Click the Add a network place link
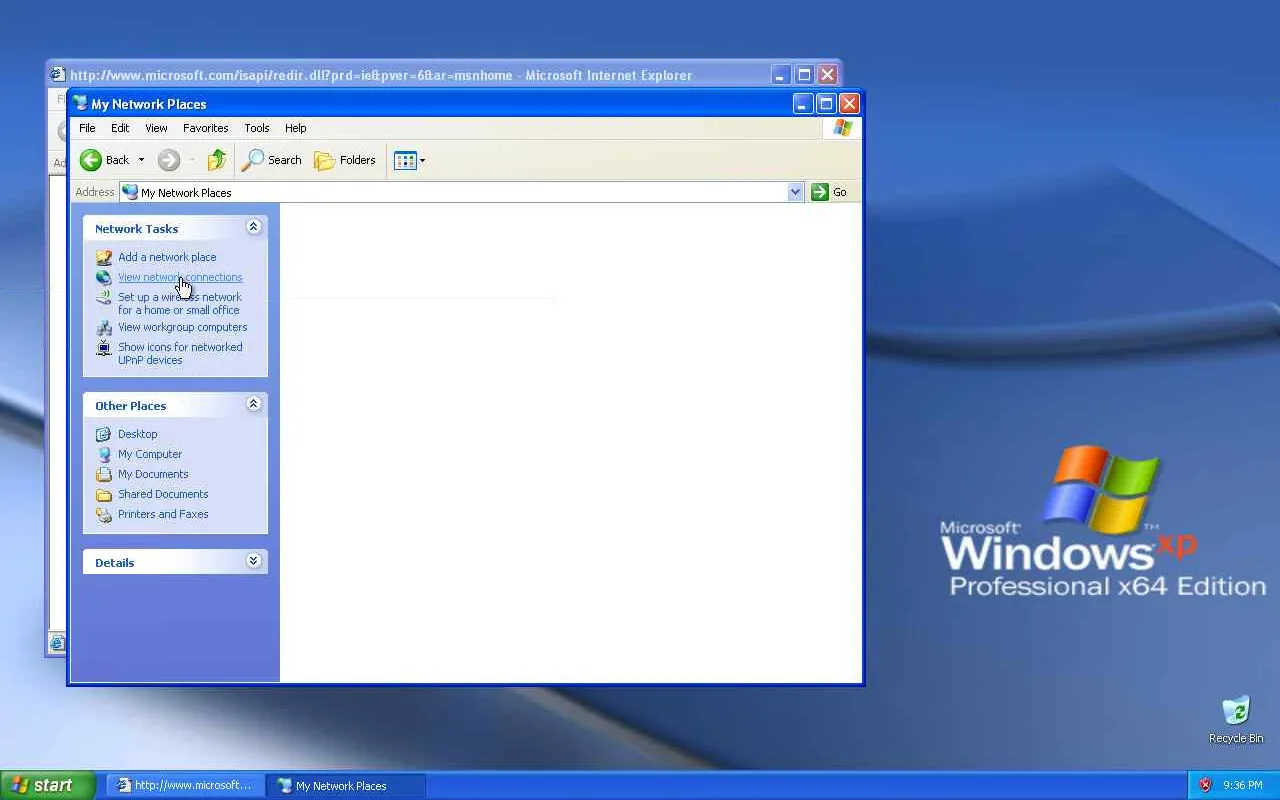The height and width of the screenshot is (800, 1280). [x=167, y=257]
